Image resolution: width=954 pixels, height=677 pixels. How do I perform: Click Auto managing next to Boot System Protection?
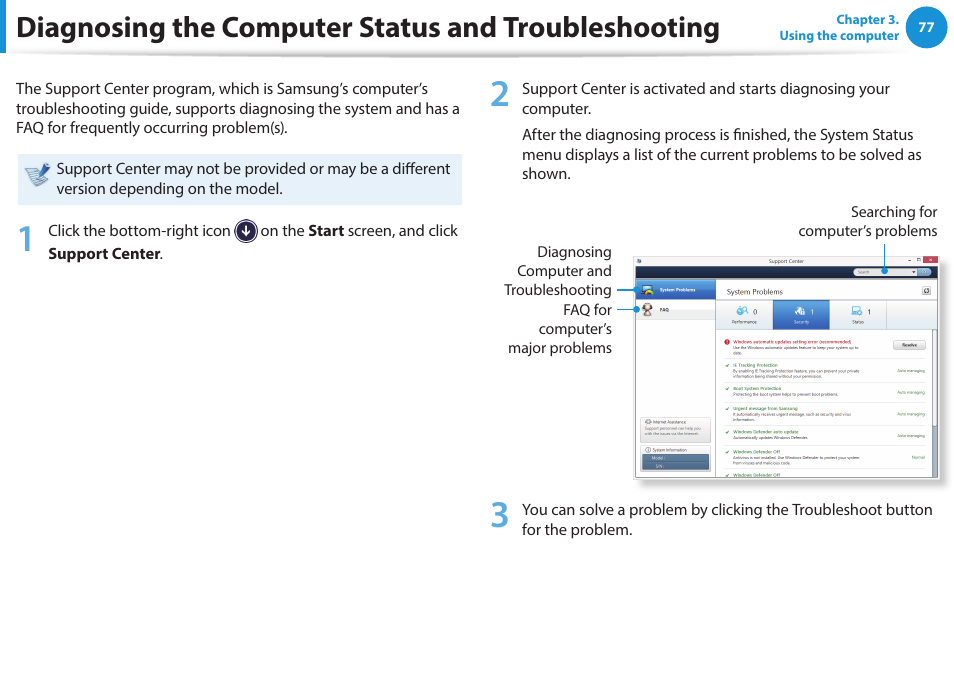pyautogui.click(x=911, y=392)
